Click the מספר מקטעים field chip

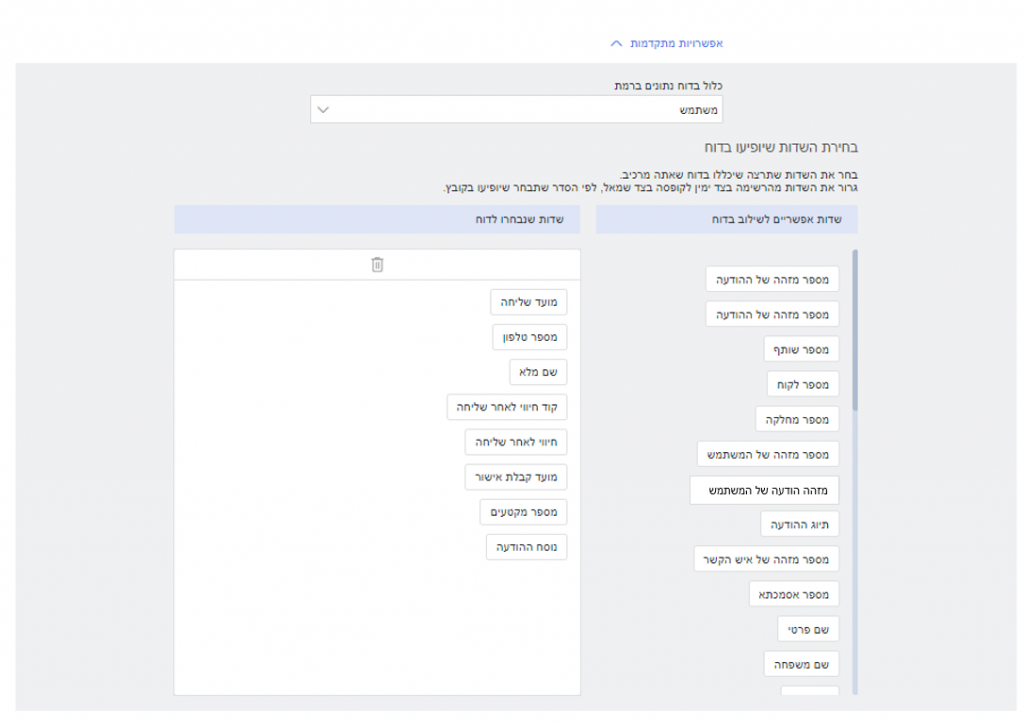[x=523, y=512]
